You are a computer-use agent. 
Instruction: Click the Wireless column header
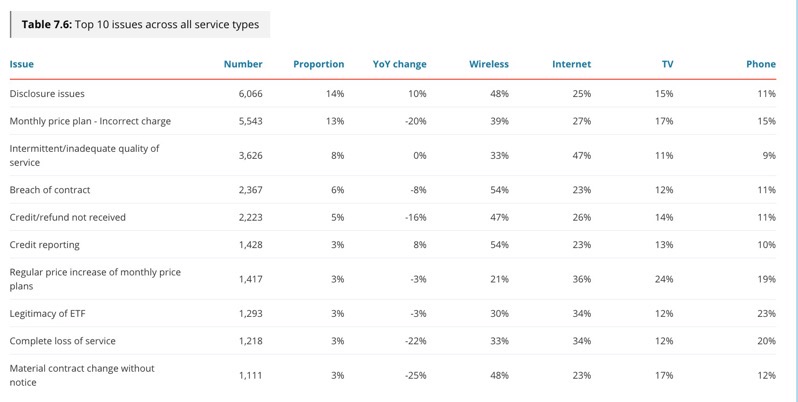tap(489, 64)
